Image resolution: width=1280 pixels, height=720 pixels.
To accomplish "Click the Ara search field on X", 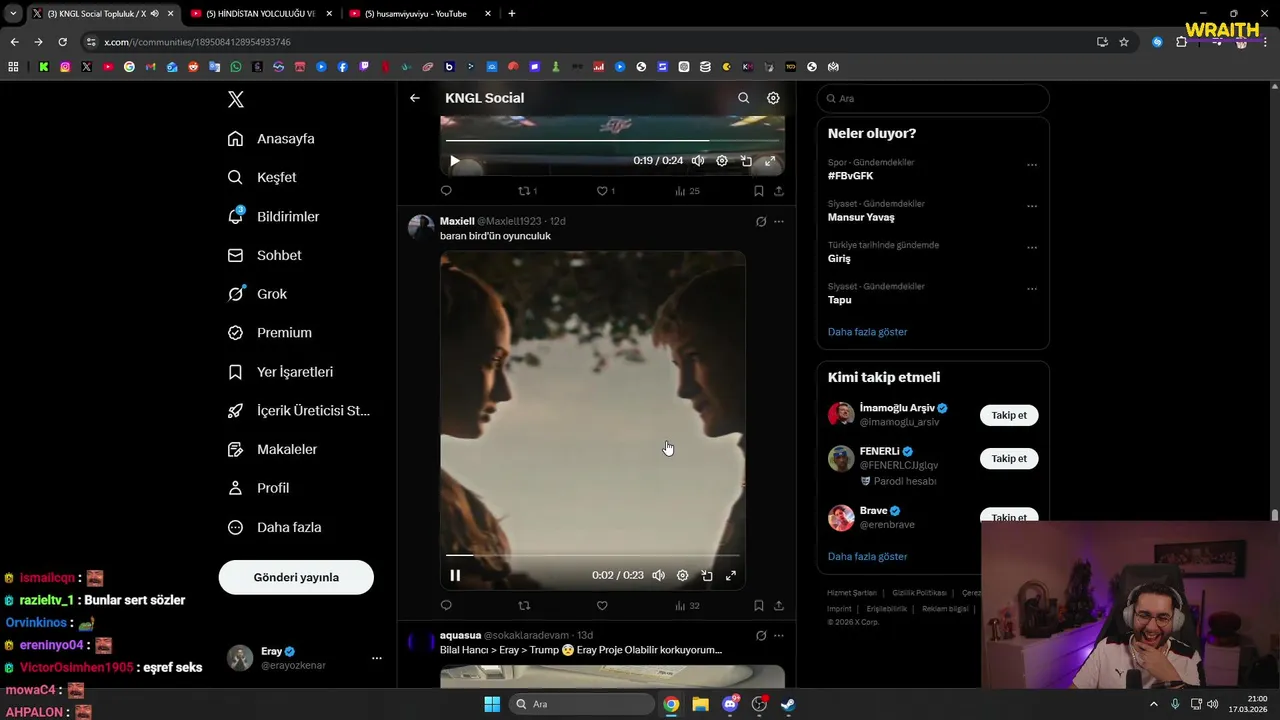I will (933, 99).
